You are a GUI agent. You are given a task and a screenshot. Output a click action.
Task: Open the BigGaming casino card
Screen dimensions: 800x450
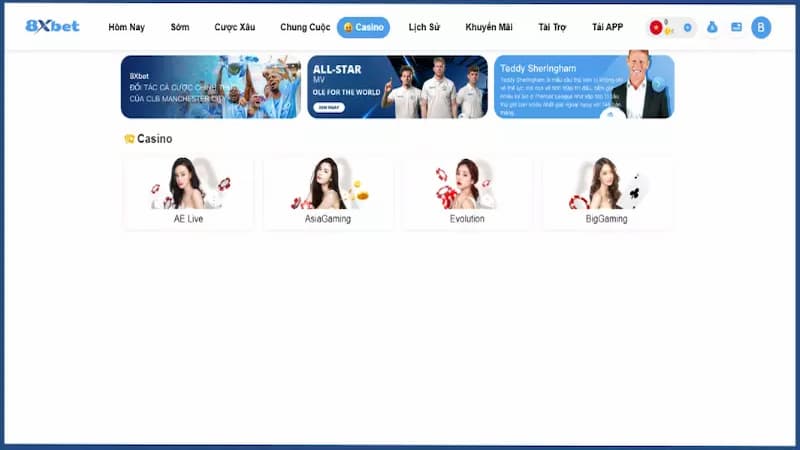tap(607, 192)
